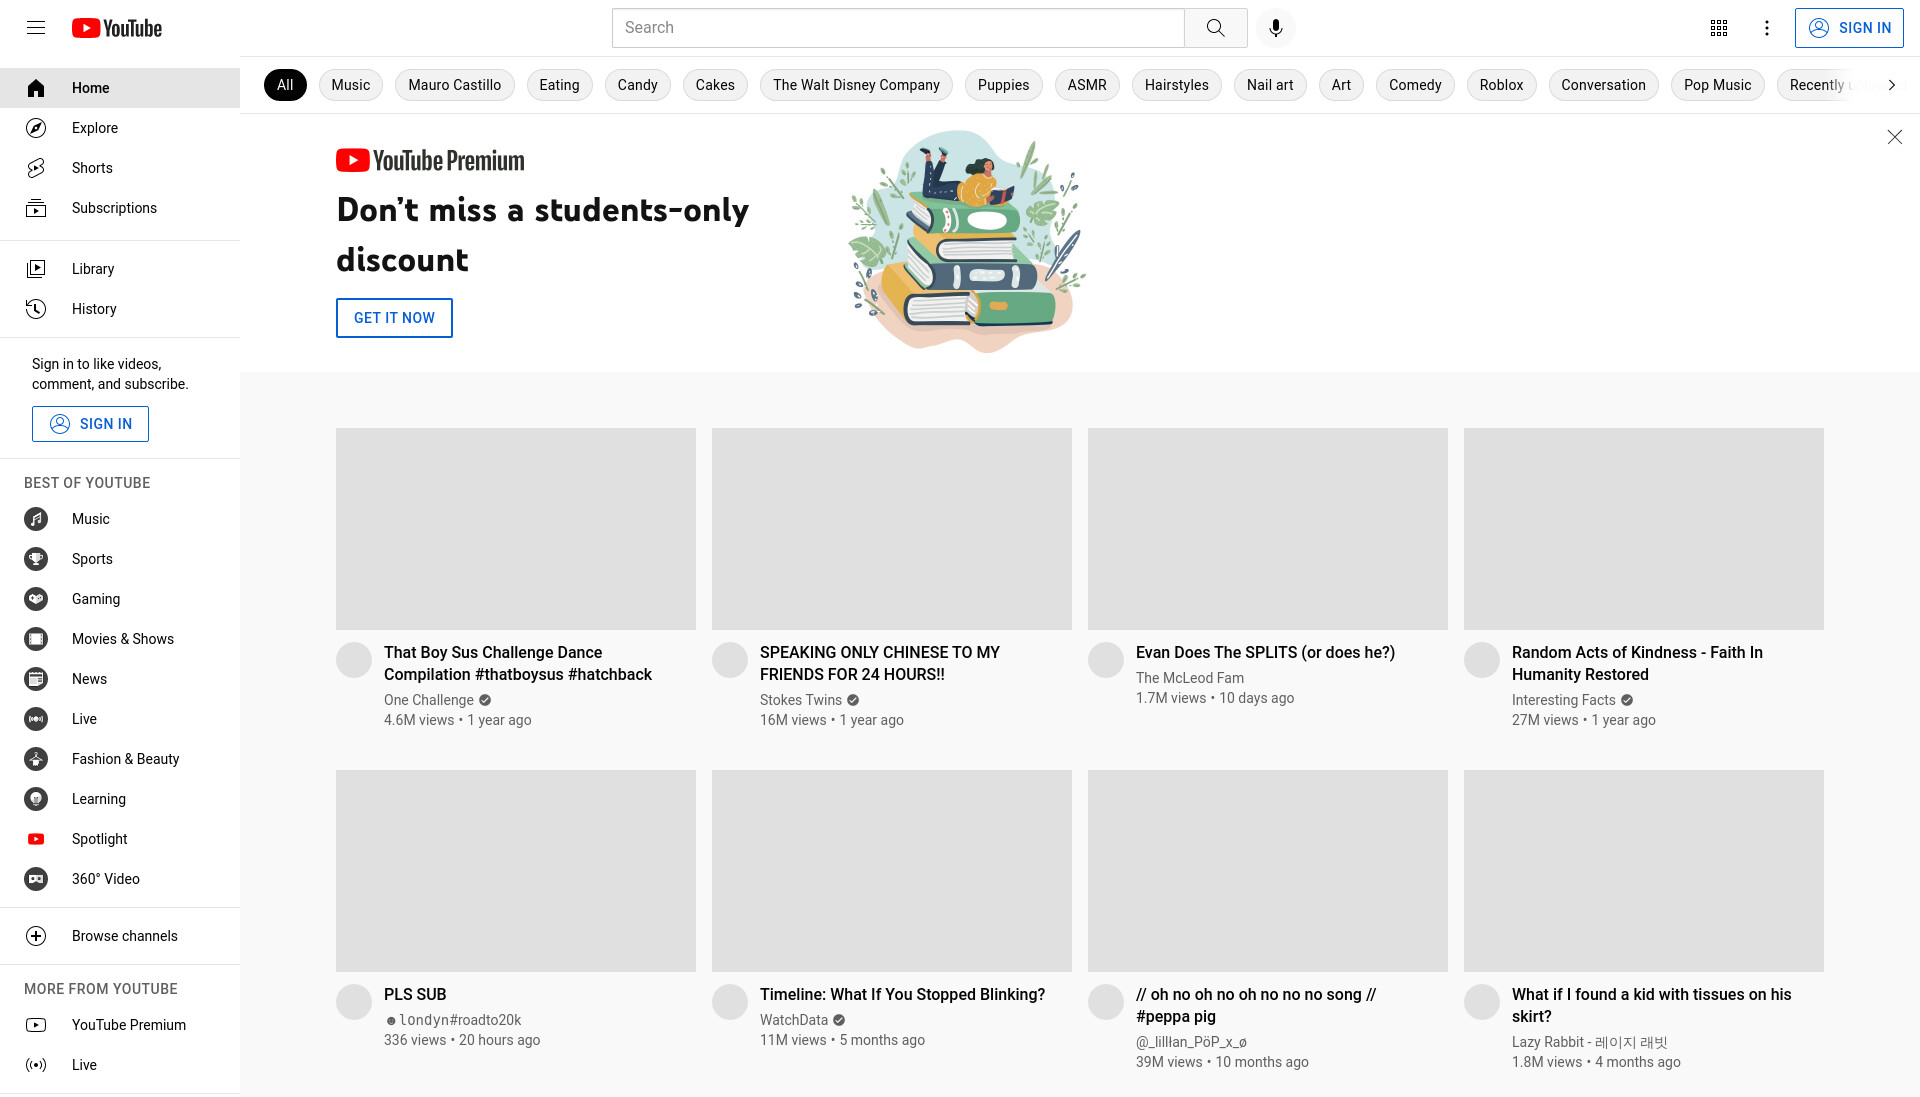Go to Subscriptions in sidebar
Image resolution: width=1920 pixels, height=1097 pixels.
(x=120, y=208)
